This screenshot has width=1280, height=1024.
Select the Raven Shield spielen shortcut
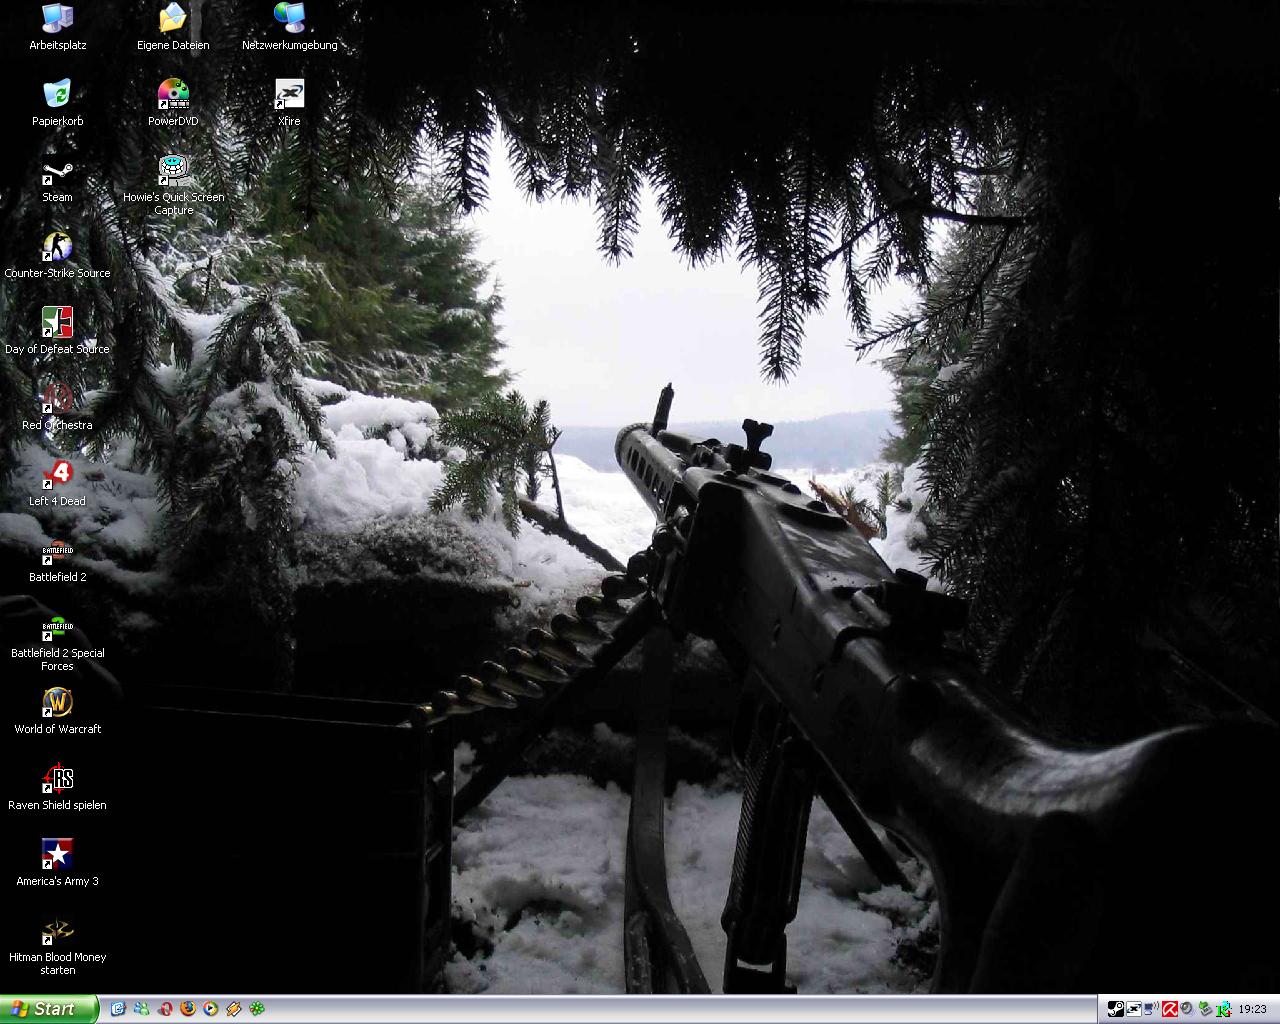tap(58, 788)
